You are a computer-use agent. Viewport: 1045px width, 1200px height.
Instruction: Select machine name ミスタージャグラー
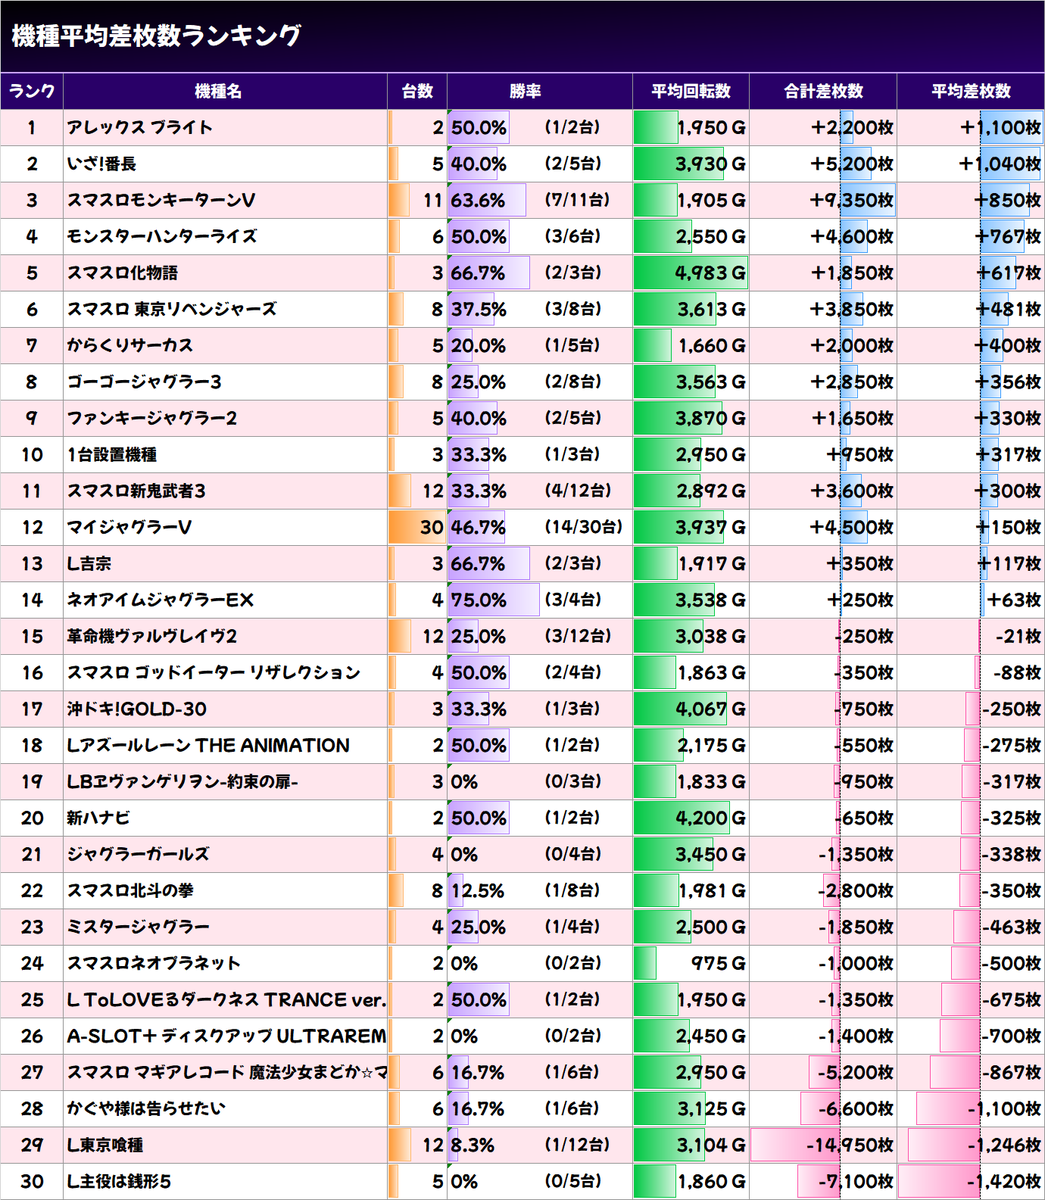[138, 927]
